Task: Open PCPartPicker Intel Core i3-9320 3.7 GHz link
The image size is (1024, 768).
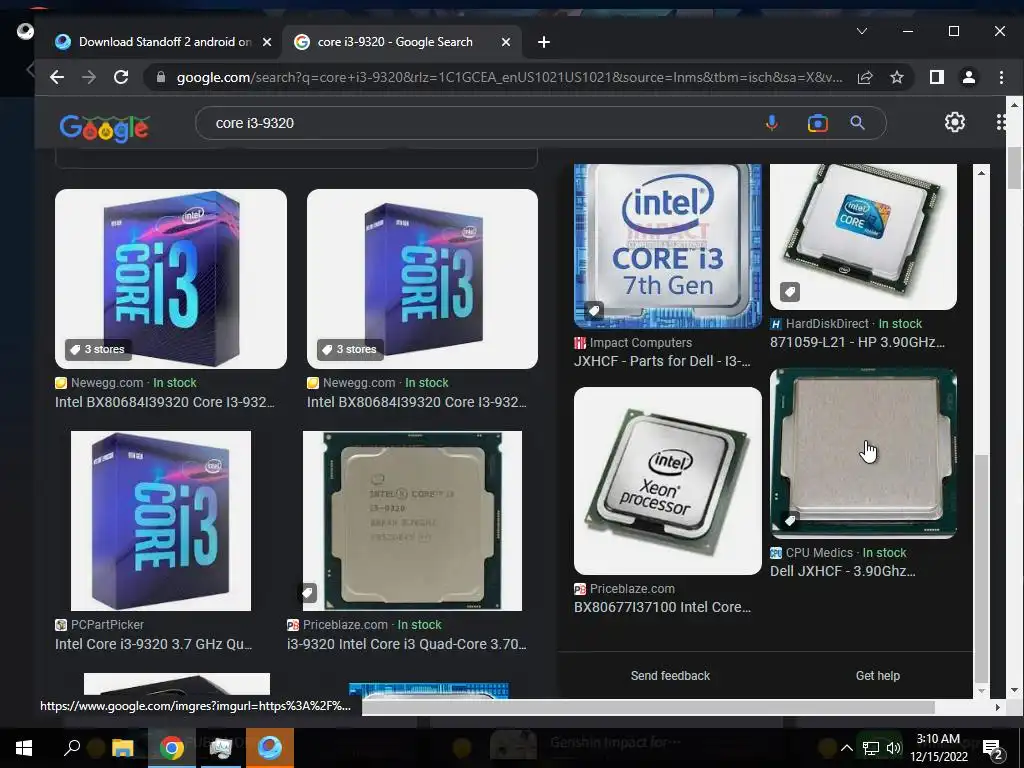Action: tap(153, 644)
